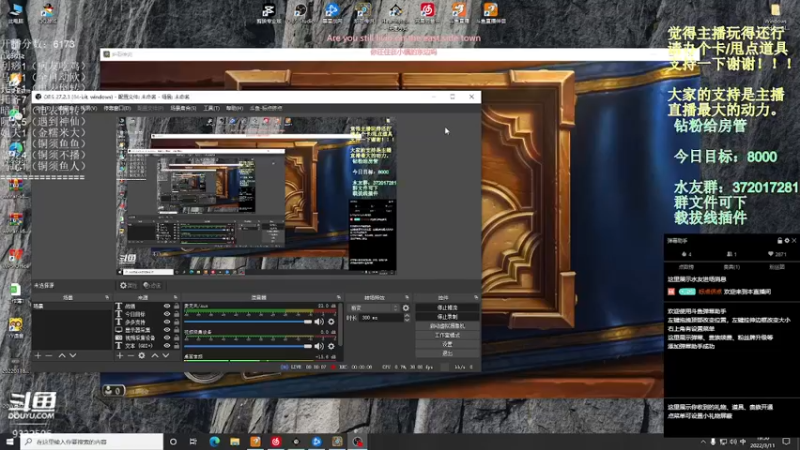
Task: Click the danmu assistant lock icon
Action: click(780, 240)
